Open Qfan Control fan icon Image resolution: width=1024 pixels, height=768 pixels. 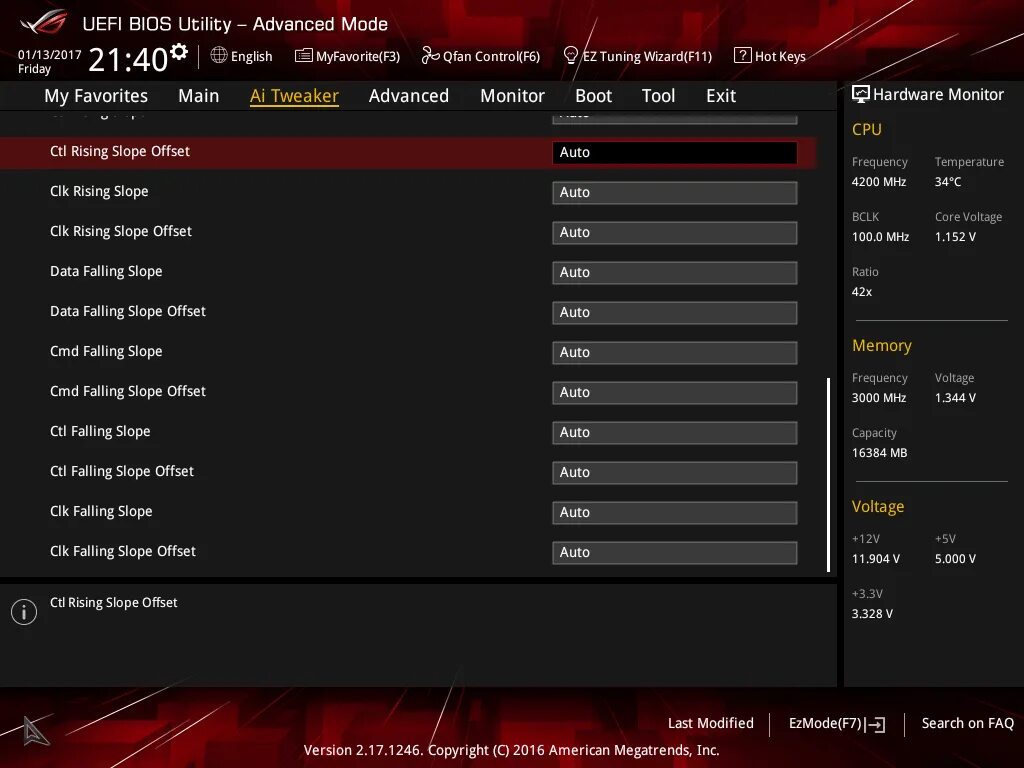point(430,56)
